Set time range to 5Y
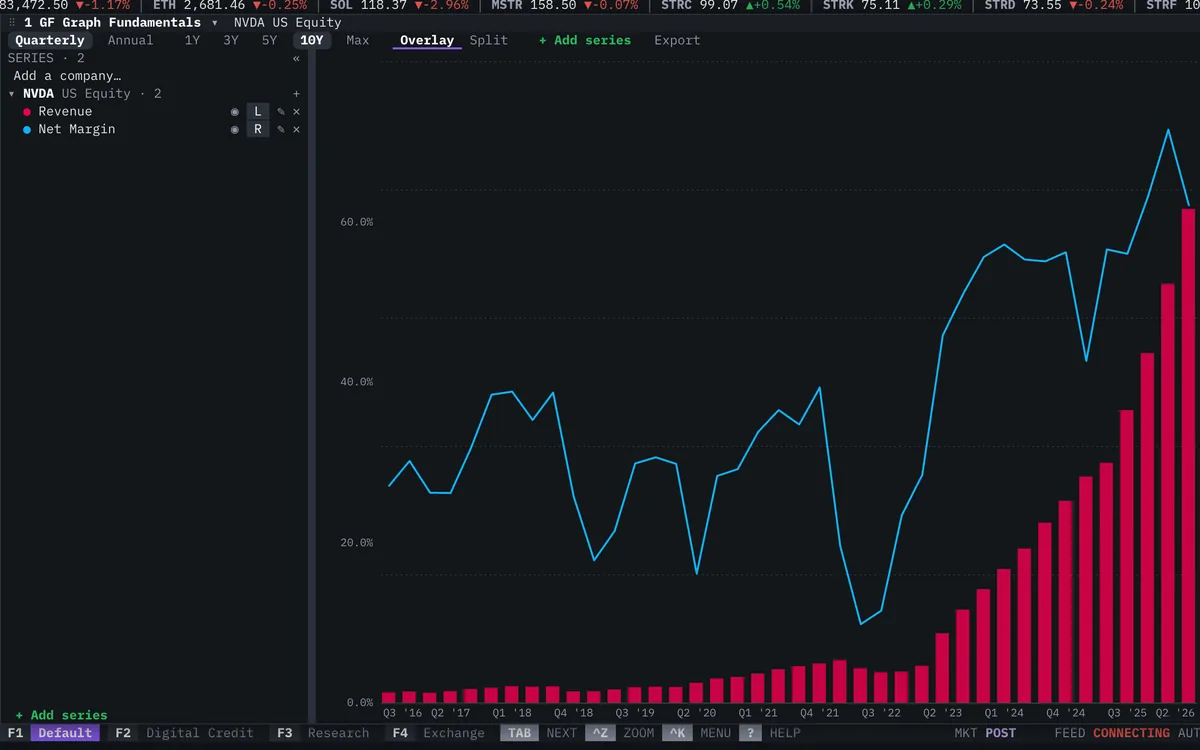The image size is (1200, 750). point(270,41)
